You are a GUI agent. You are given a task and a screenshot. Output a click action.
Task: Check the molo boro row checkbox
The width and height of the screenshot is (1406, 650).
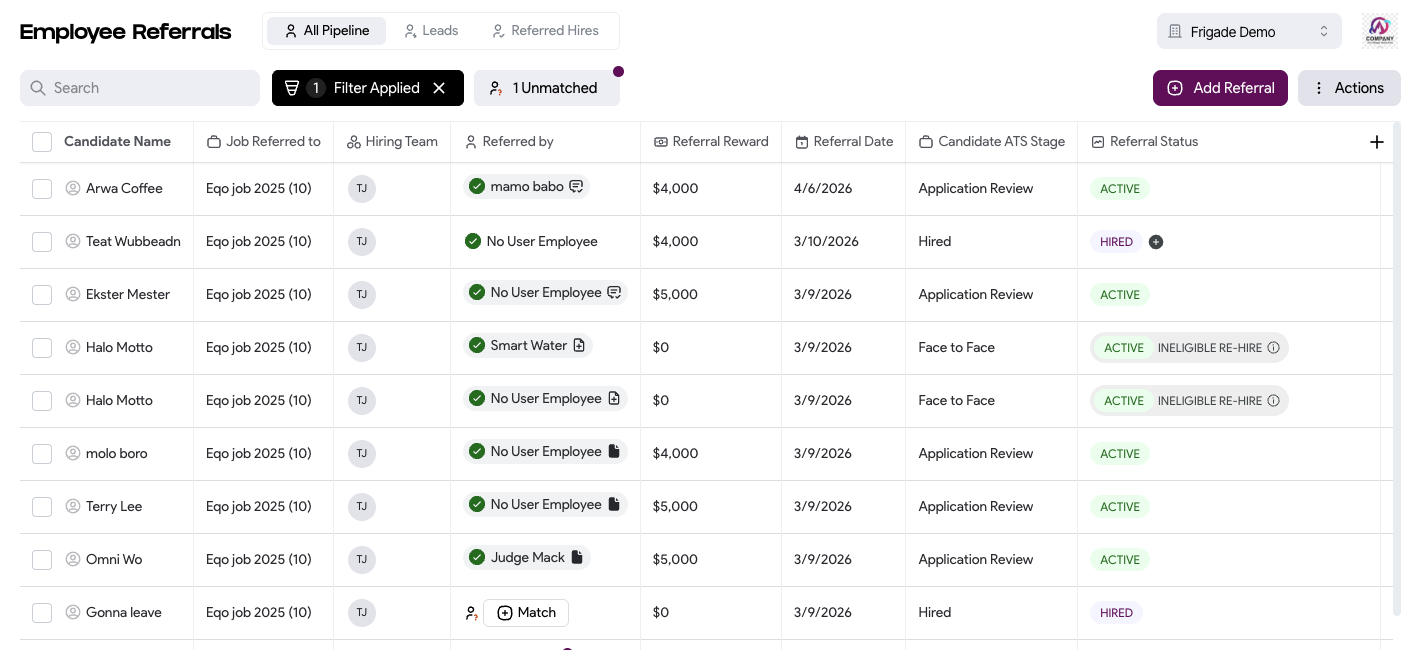[42, 453]
